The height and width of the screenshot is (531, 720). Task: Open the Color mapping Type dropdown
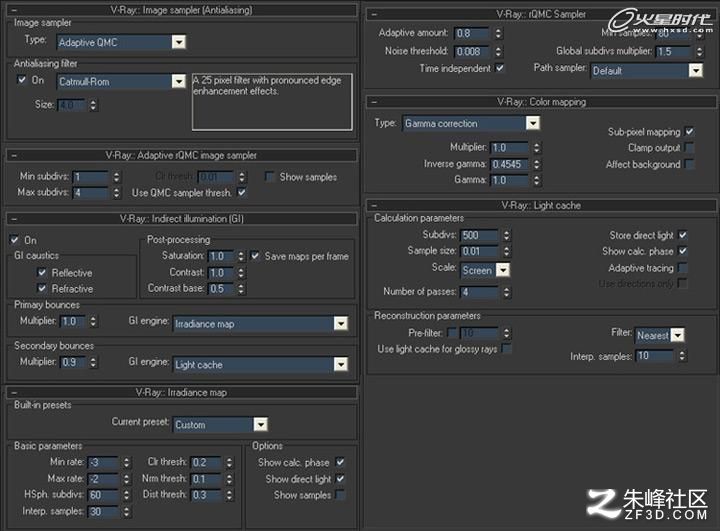tap(471, 123)
